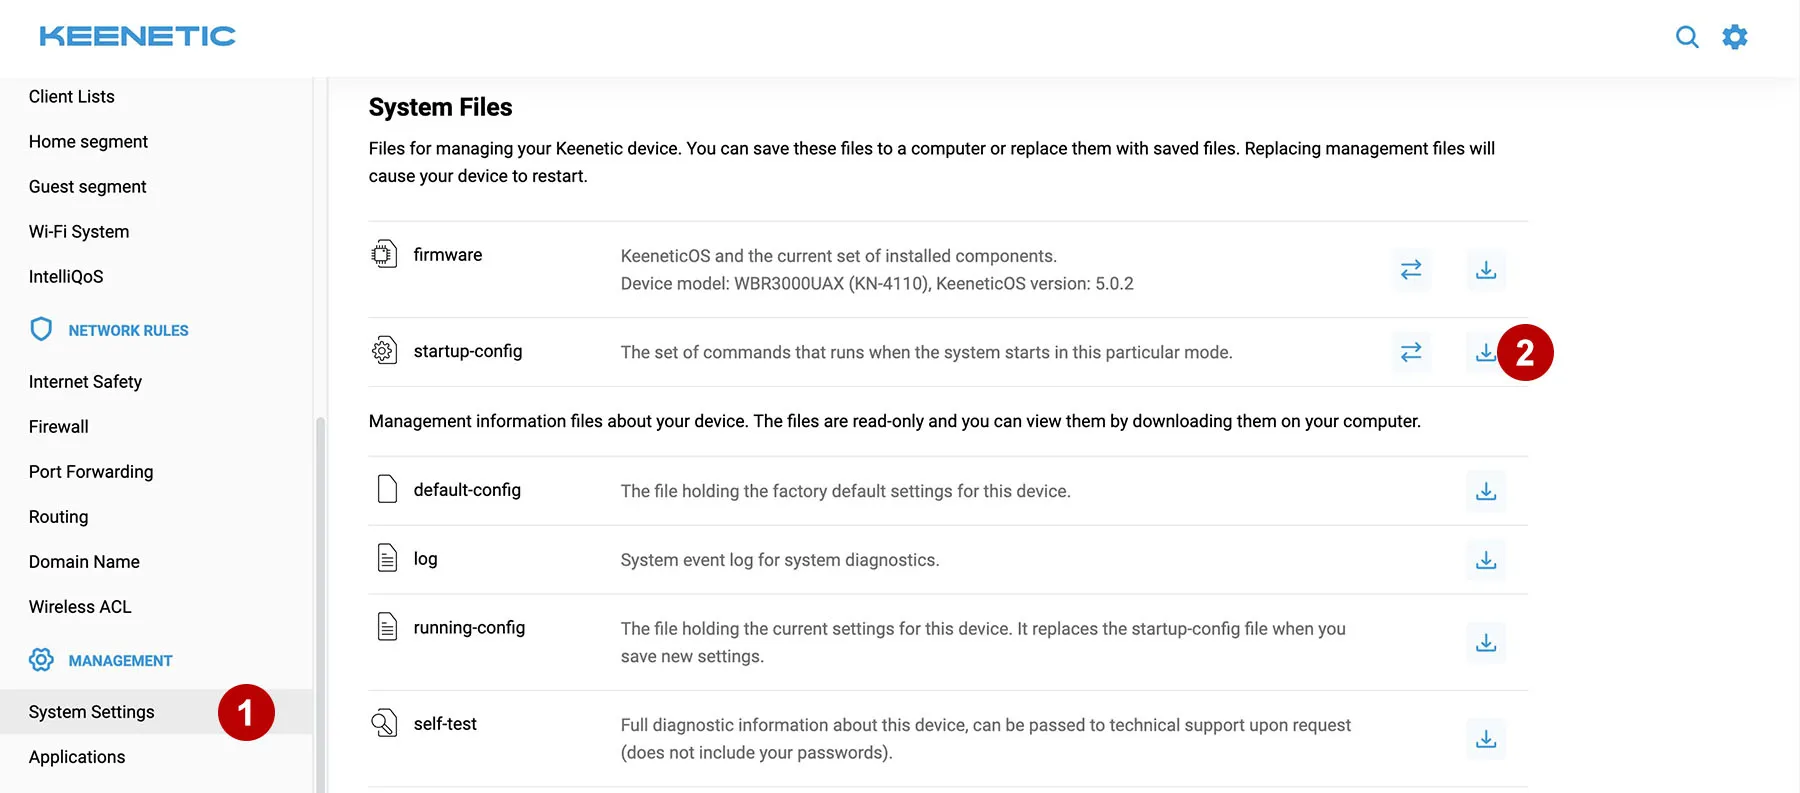This screenshot has width=1800, height=793.
Task: Open IntelliQoS settings
Action: (66, 277)
